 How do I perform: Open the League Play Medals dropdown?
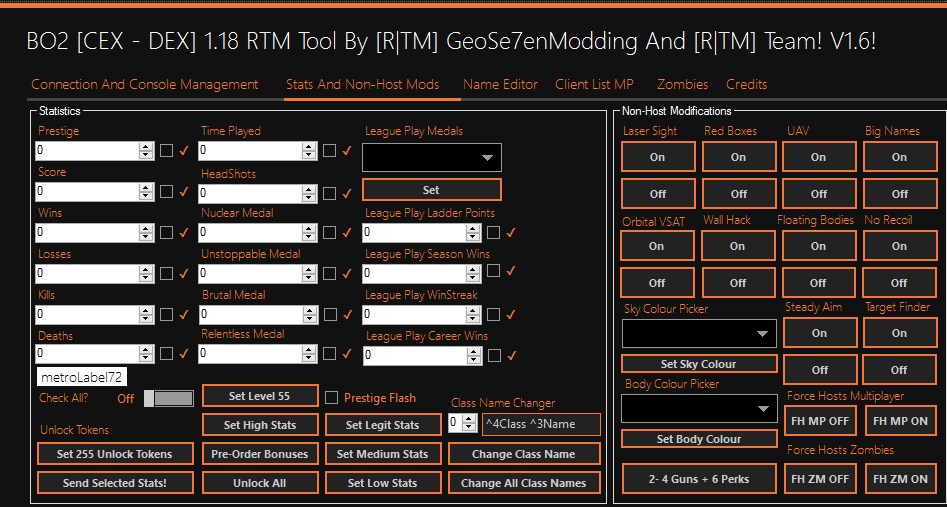(432, 157)
